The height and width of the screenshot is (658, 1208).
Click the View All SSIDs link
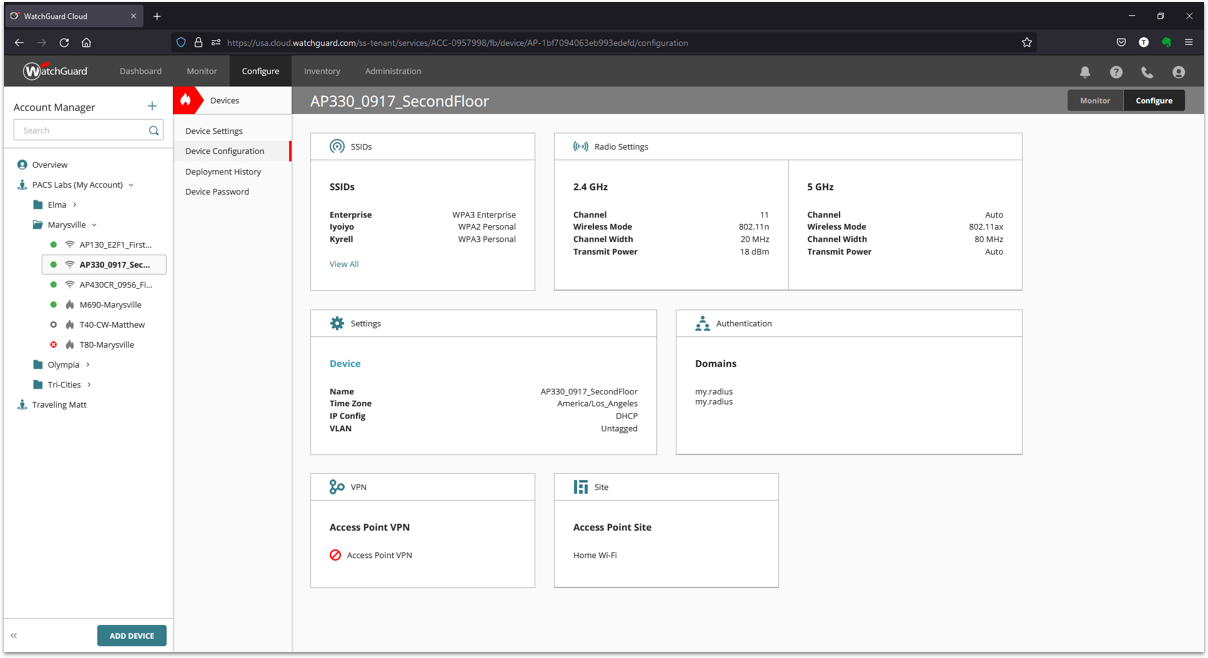click(x=344, y=264)
